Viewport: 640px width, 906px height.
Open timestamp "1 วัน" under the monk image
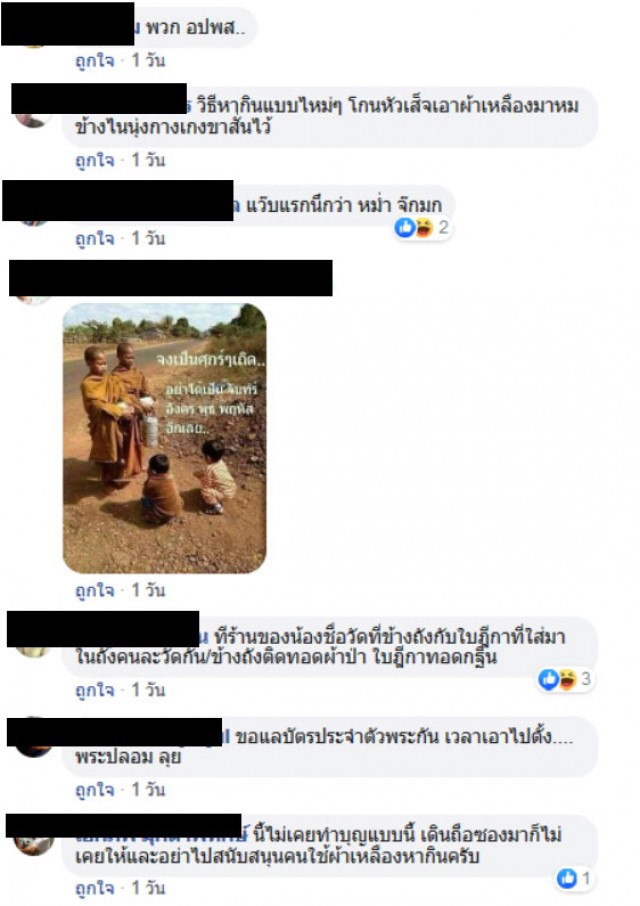point(148,590)
